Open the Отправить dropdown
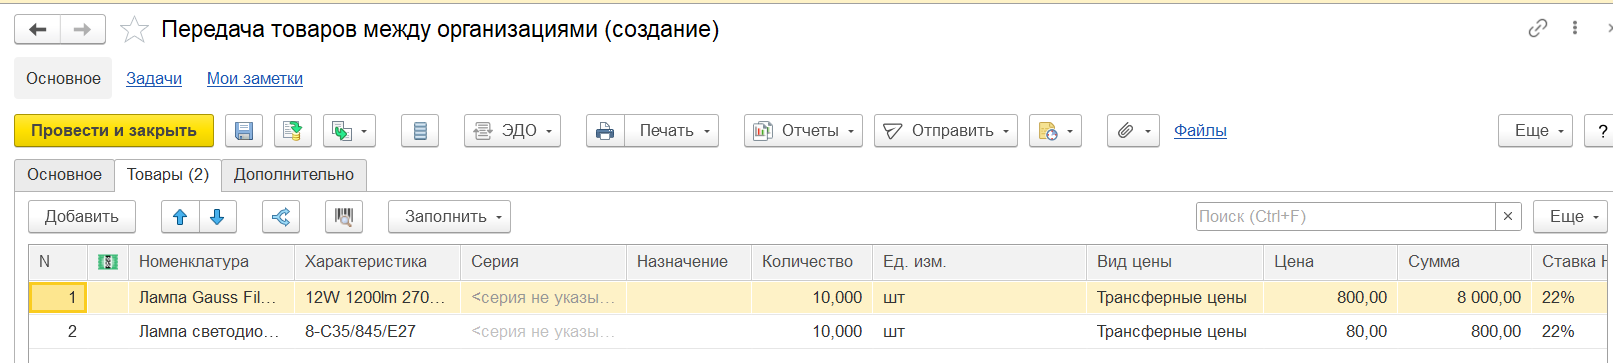The image size is (1613, 363). pyautogui.click(x=946, y=131)
